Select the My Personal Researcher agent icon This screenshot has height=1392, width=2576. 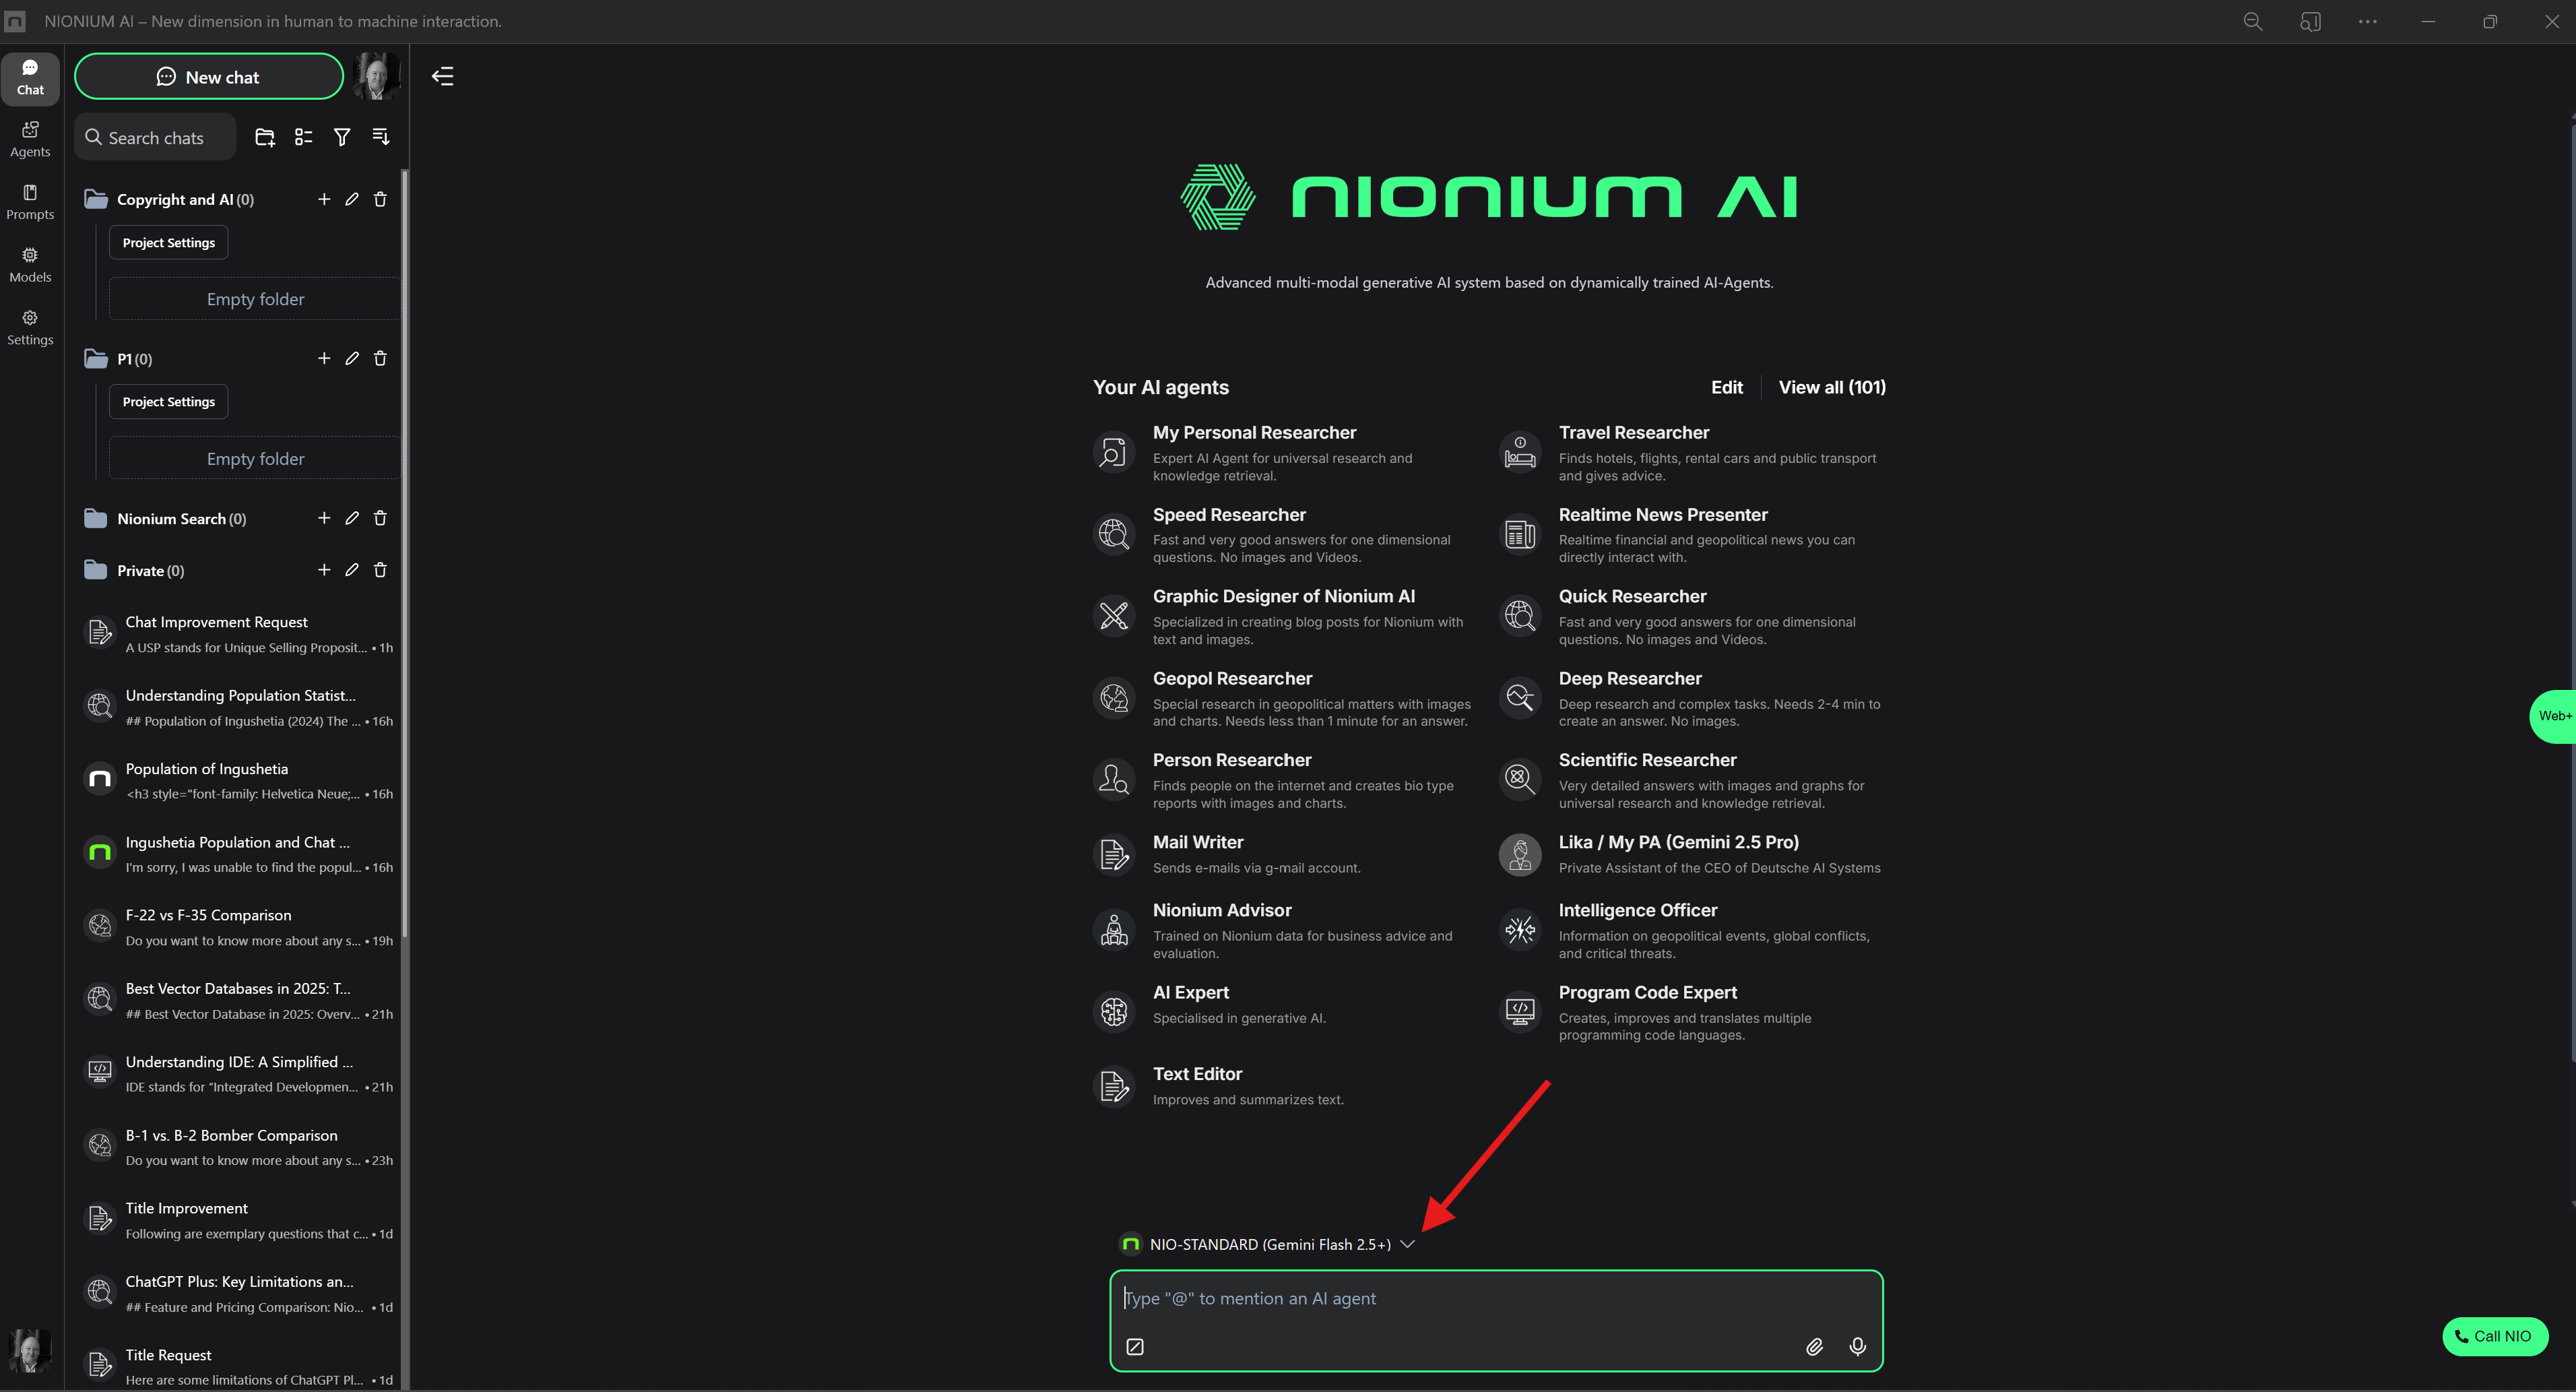click(1113, 452)
